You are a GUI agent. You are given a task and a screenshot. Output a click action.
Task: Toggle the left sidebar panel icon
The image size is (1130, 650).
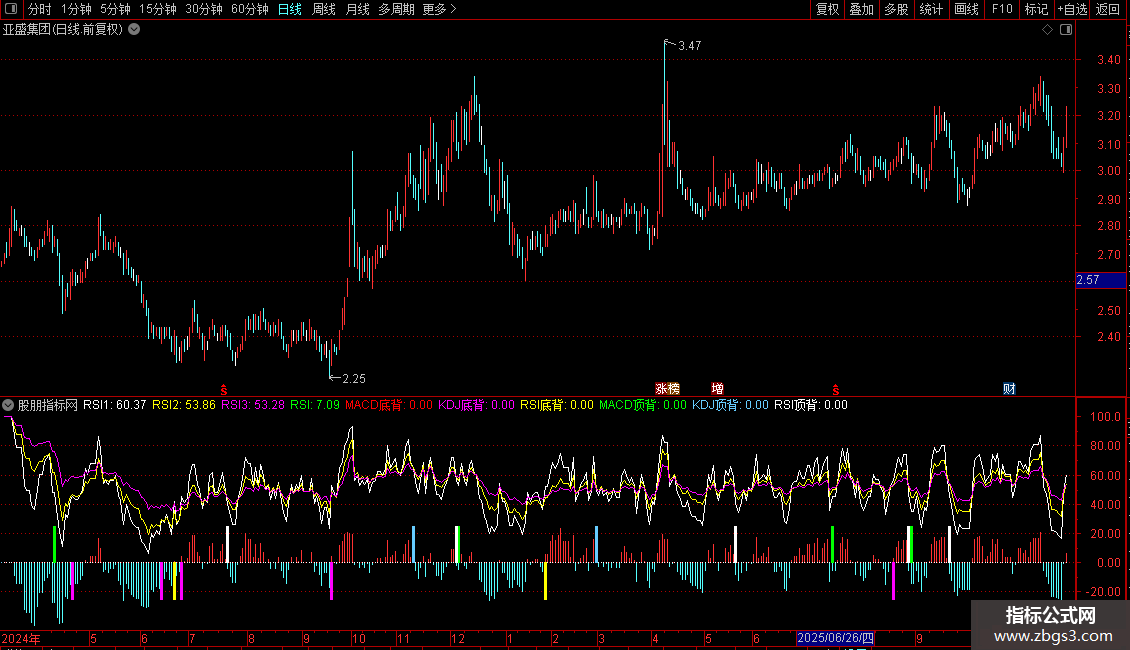tap(11, 9)
